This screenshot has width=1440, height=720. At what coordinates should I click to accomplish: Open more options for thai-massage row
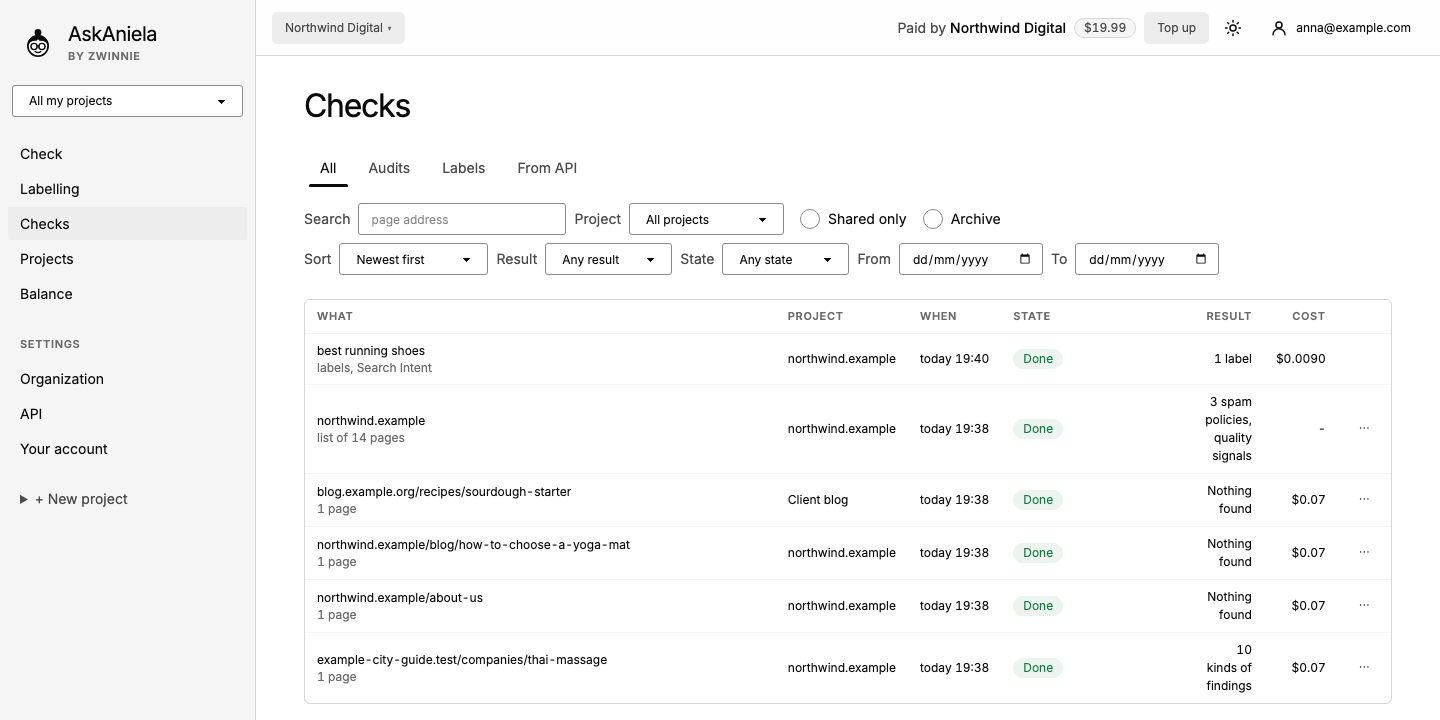1364,667
